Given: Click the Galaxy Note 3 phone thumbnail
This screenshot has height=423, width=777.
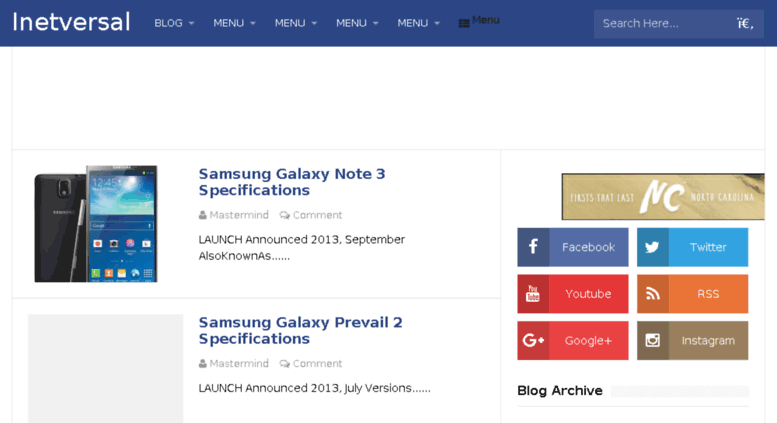Looking at the screenshot, I should pos(96,223).
